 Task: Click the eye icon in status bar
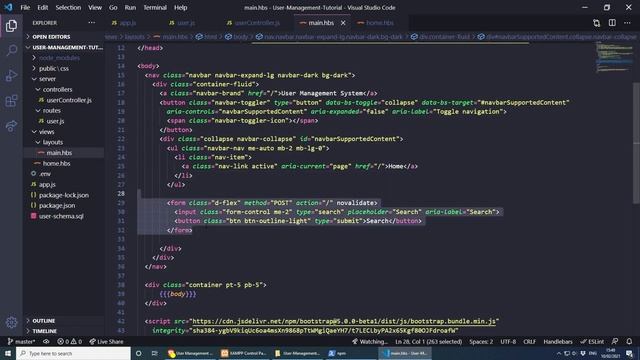coord(46,341)
